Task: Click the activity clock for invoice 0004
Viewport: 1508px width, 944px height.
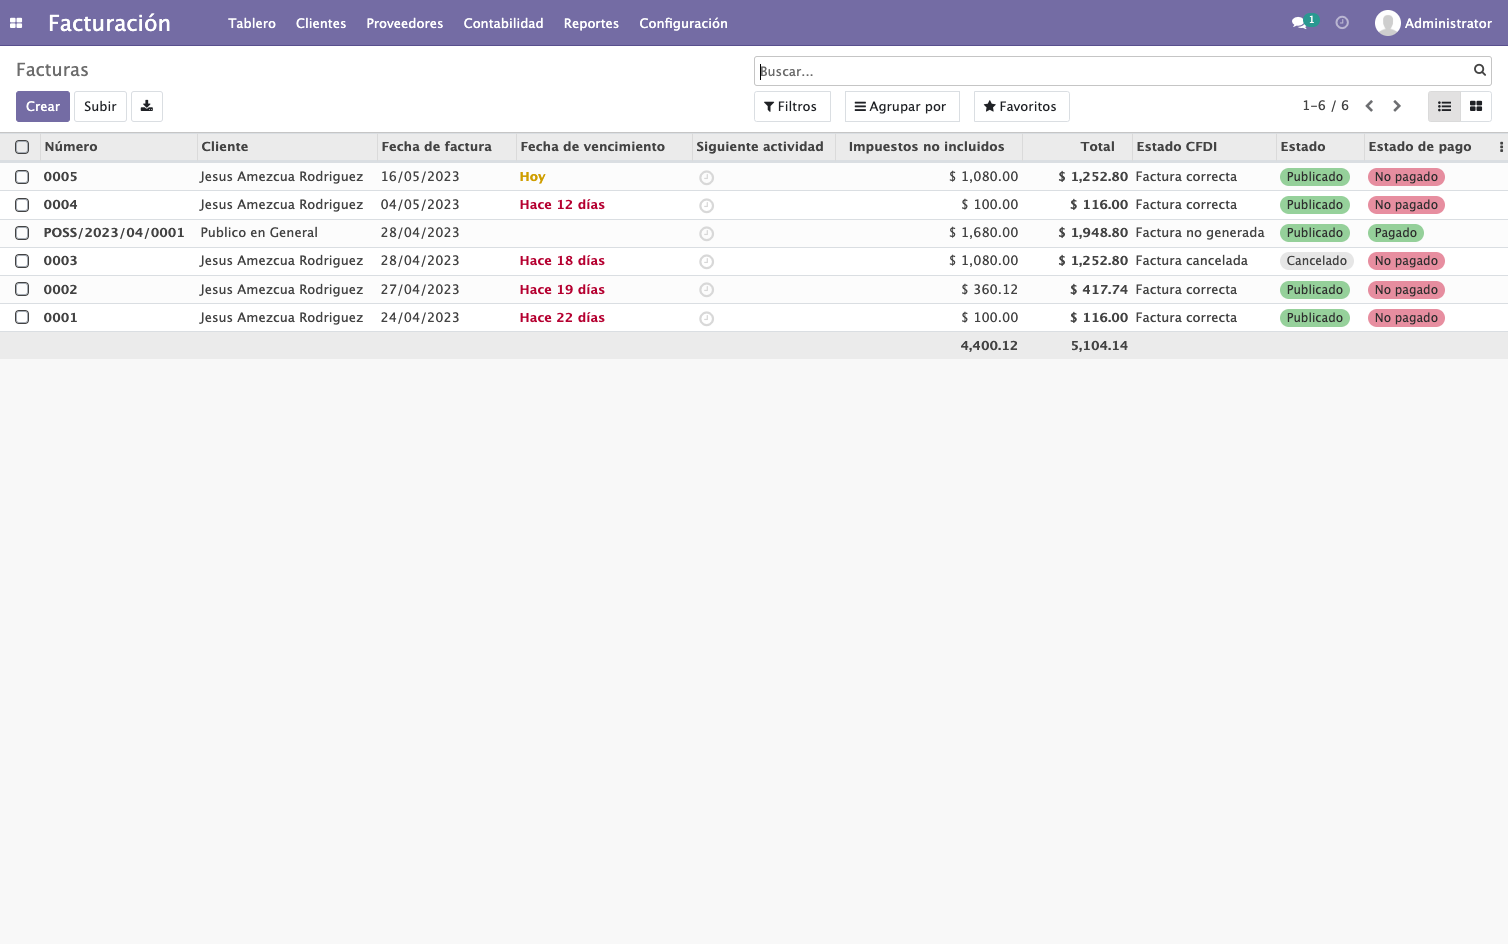Action: point(706,206)
